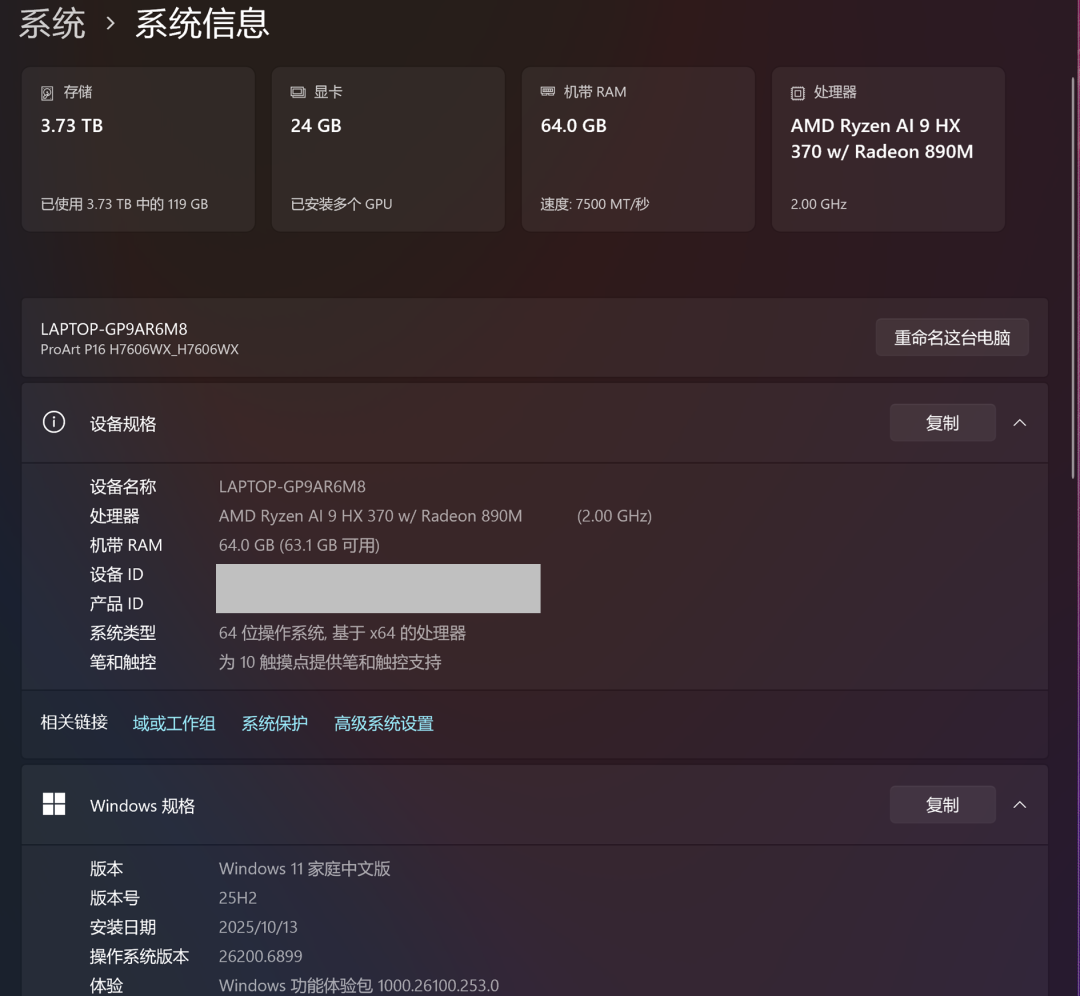Select Windows 11 家庭中文版 edition value

pyautogui.click(x=304, y=869)
